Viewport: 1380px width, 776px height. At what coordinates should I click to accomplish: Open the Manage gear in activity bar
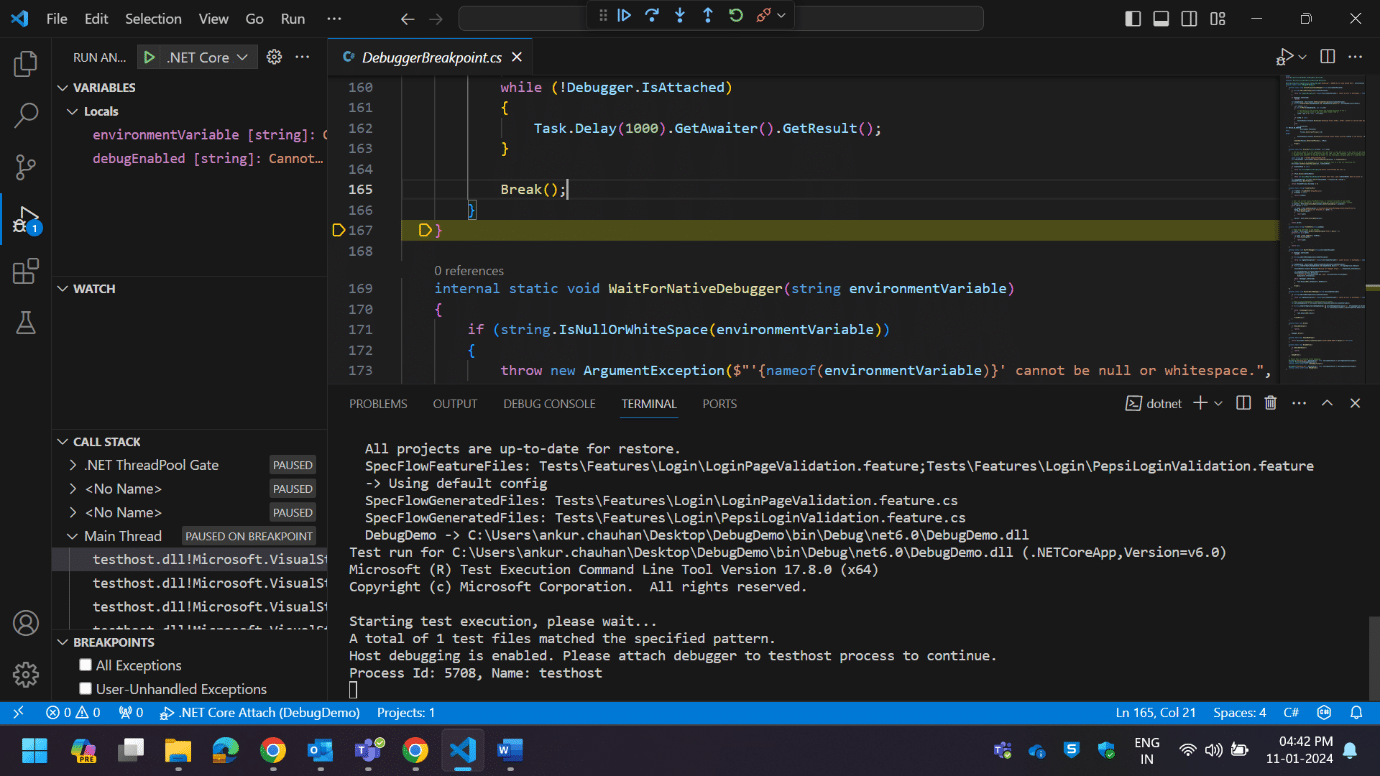[25, 674]
